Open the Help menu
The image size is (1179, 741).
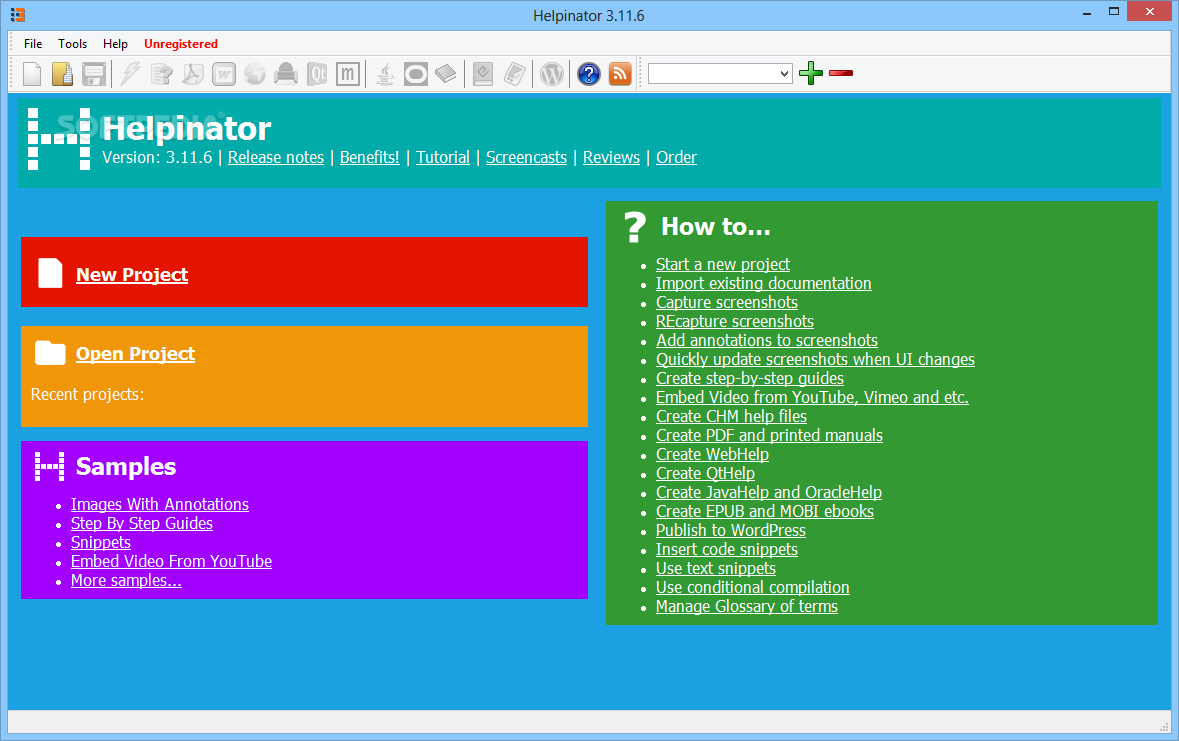pyautogui.click(x=115, y=44)
